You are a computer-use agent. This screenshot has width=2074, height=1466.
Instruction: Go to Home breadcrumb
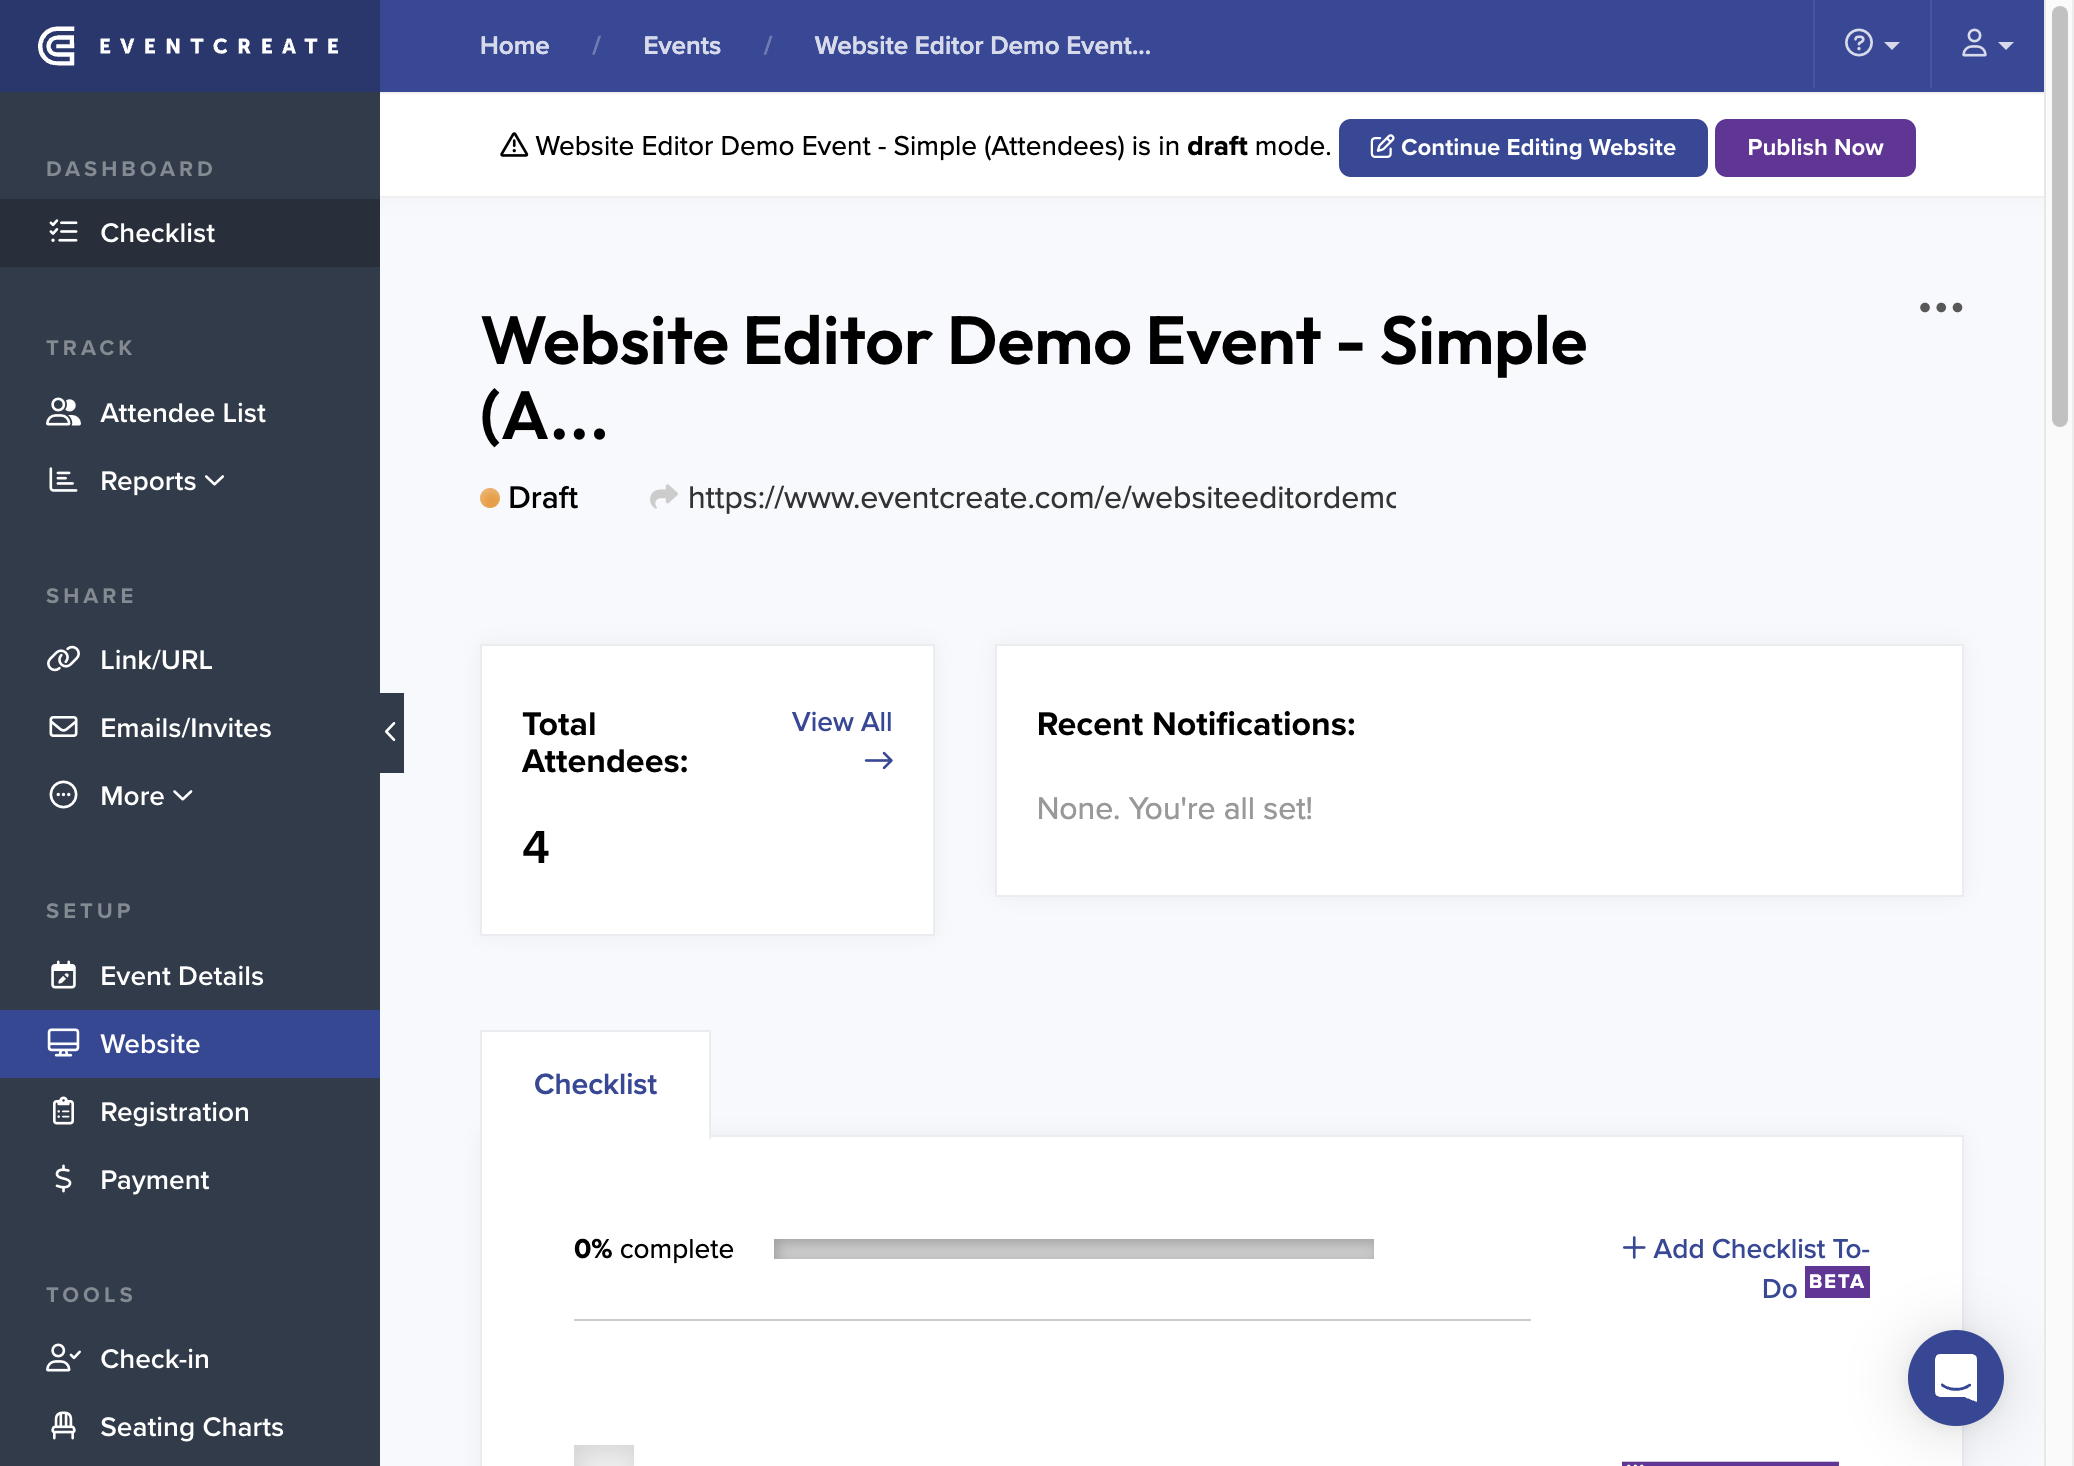[x=514, y=46]
